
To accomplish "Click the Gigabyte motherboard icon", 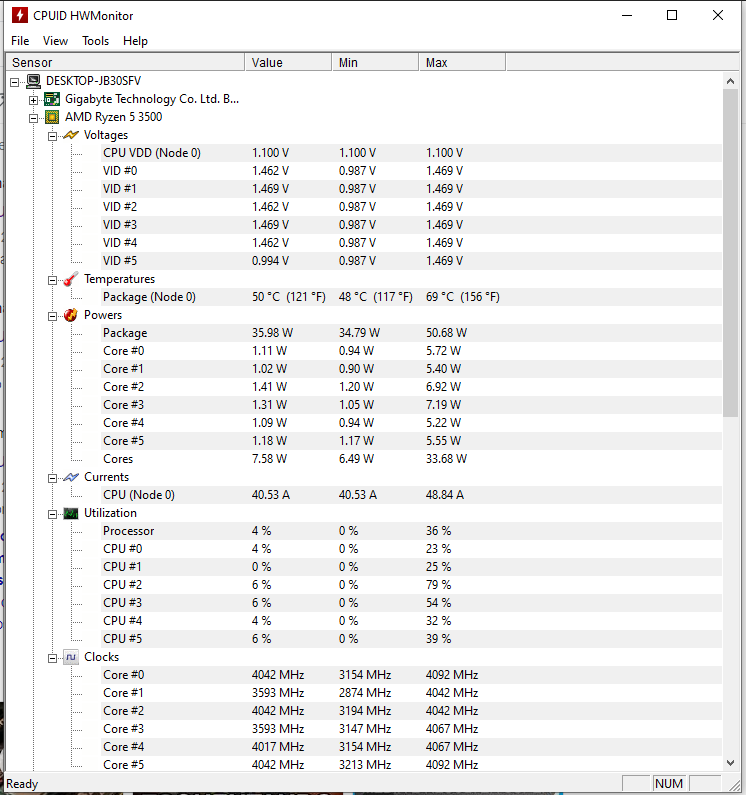I will 52,99.
